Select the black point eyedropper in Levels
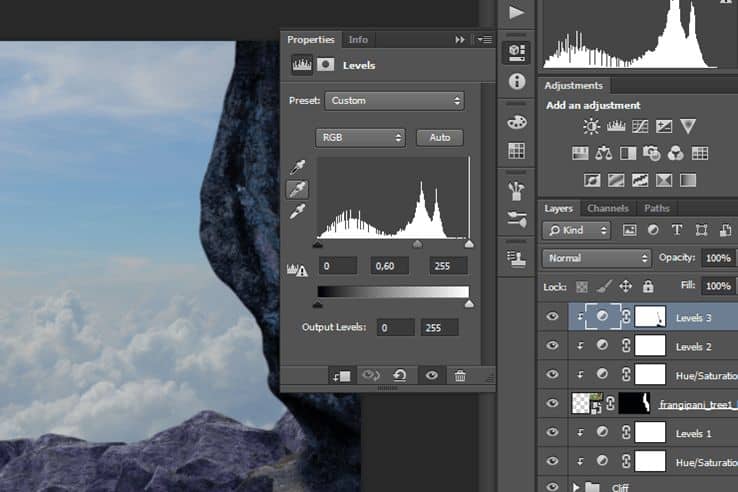The width and height of the screenshot is (738, 492). (x=297, y=167)
